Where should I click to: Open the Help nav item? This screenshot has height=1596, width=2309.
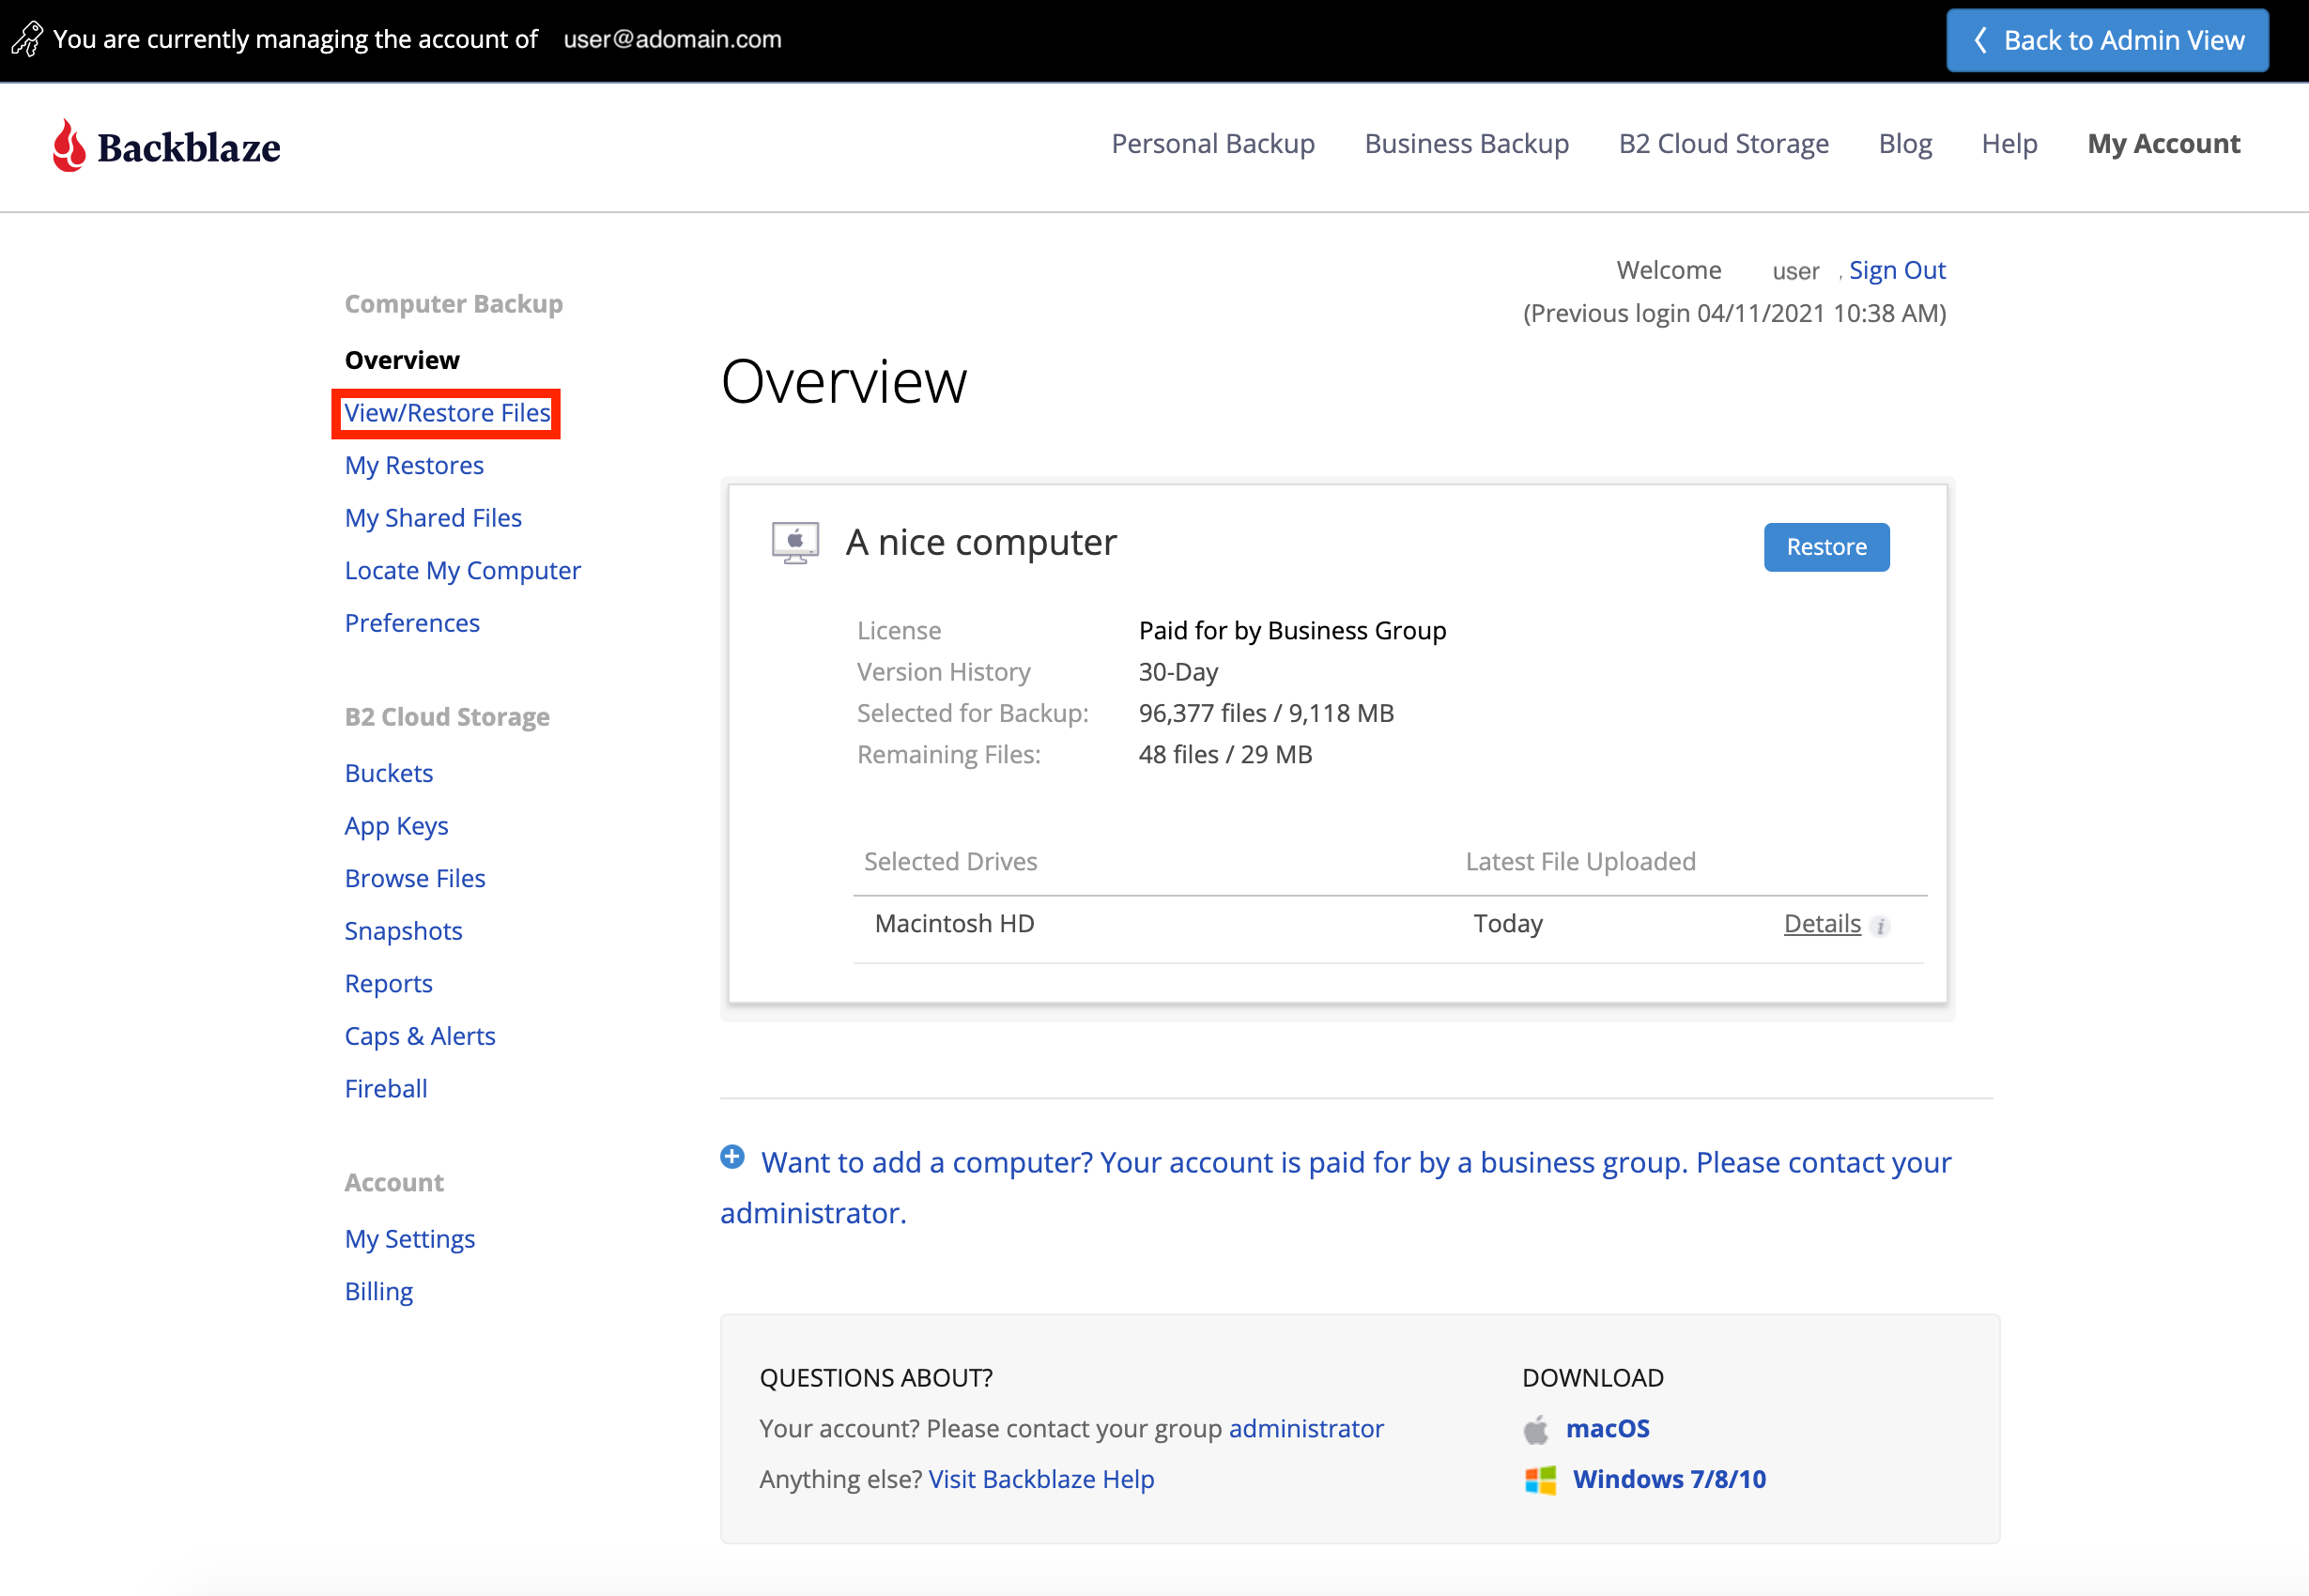pos(2009,144)
